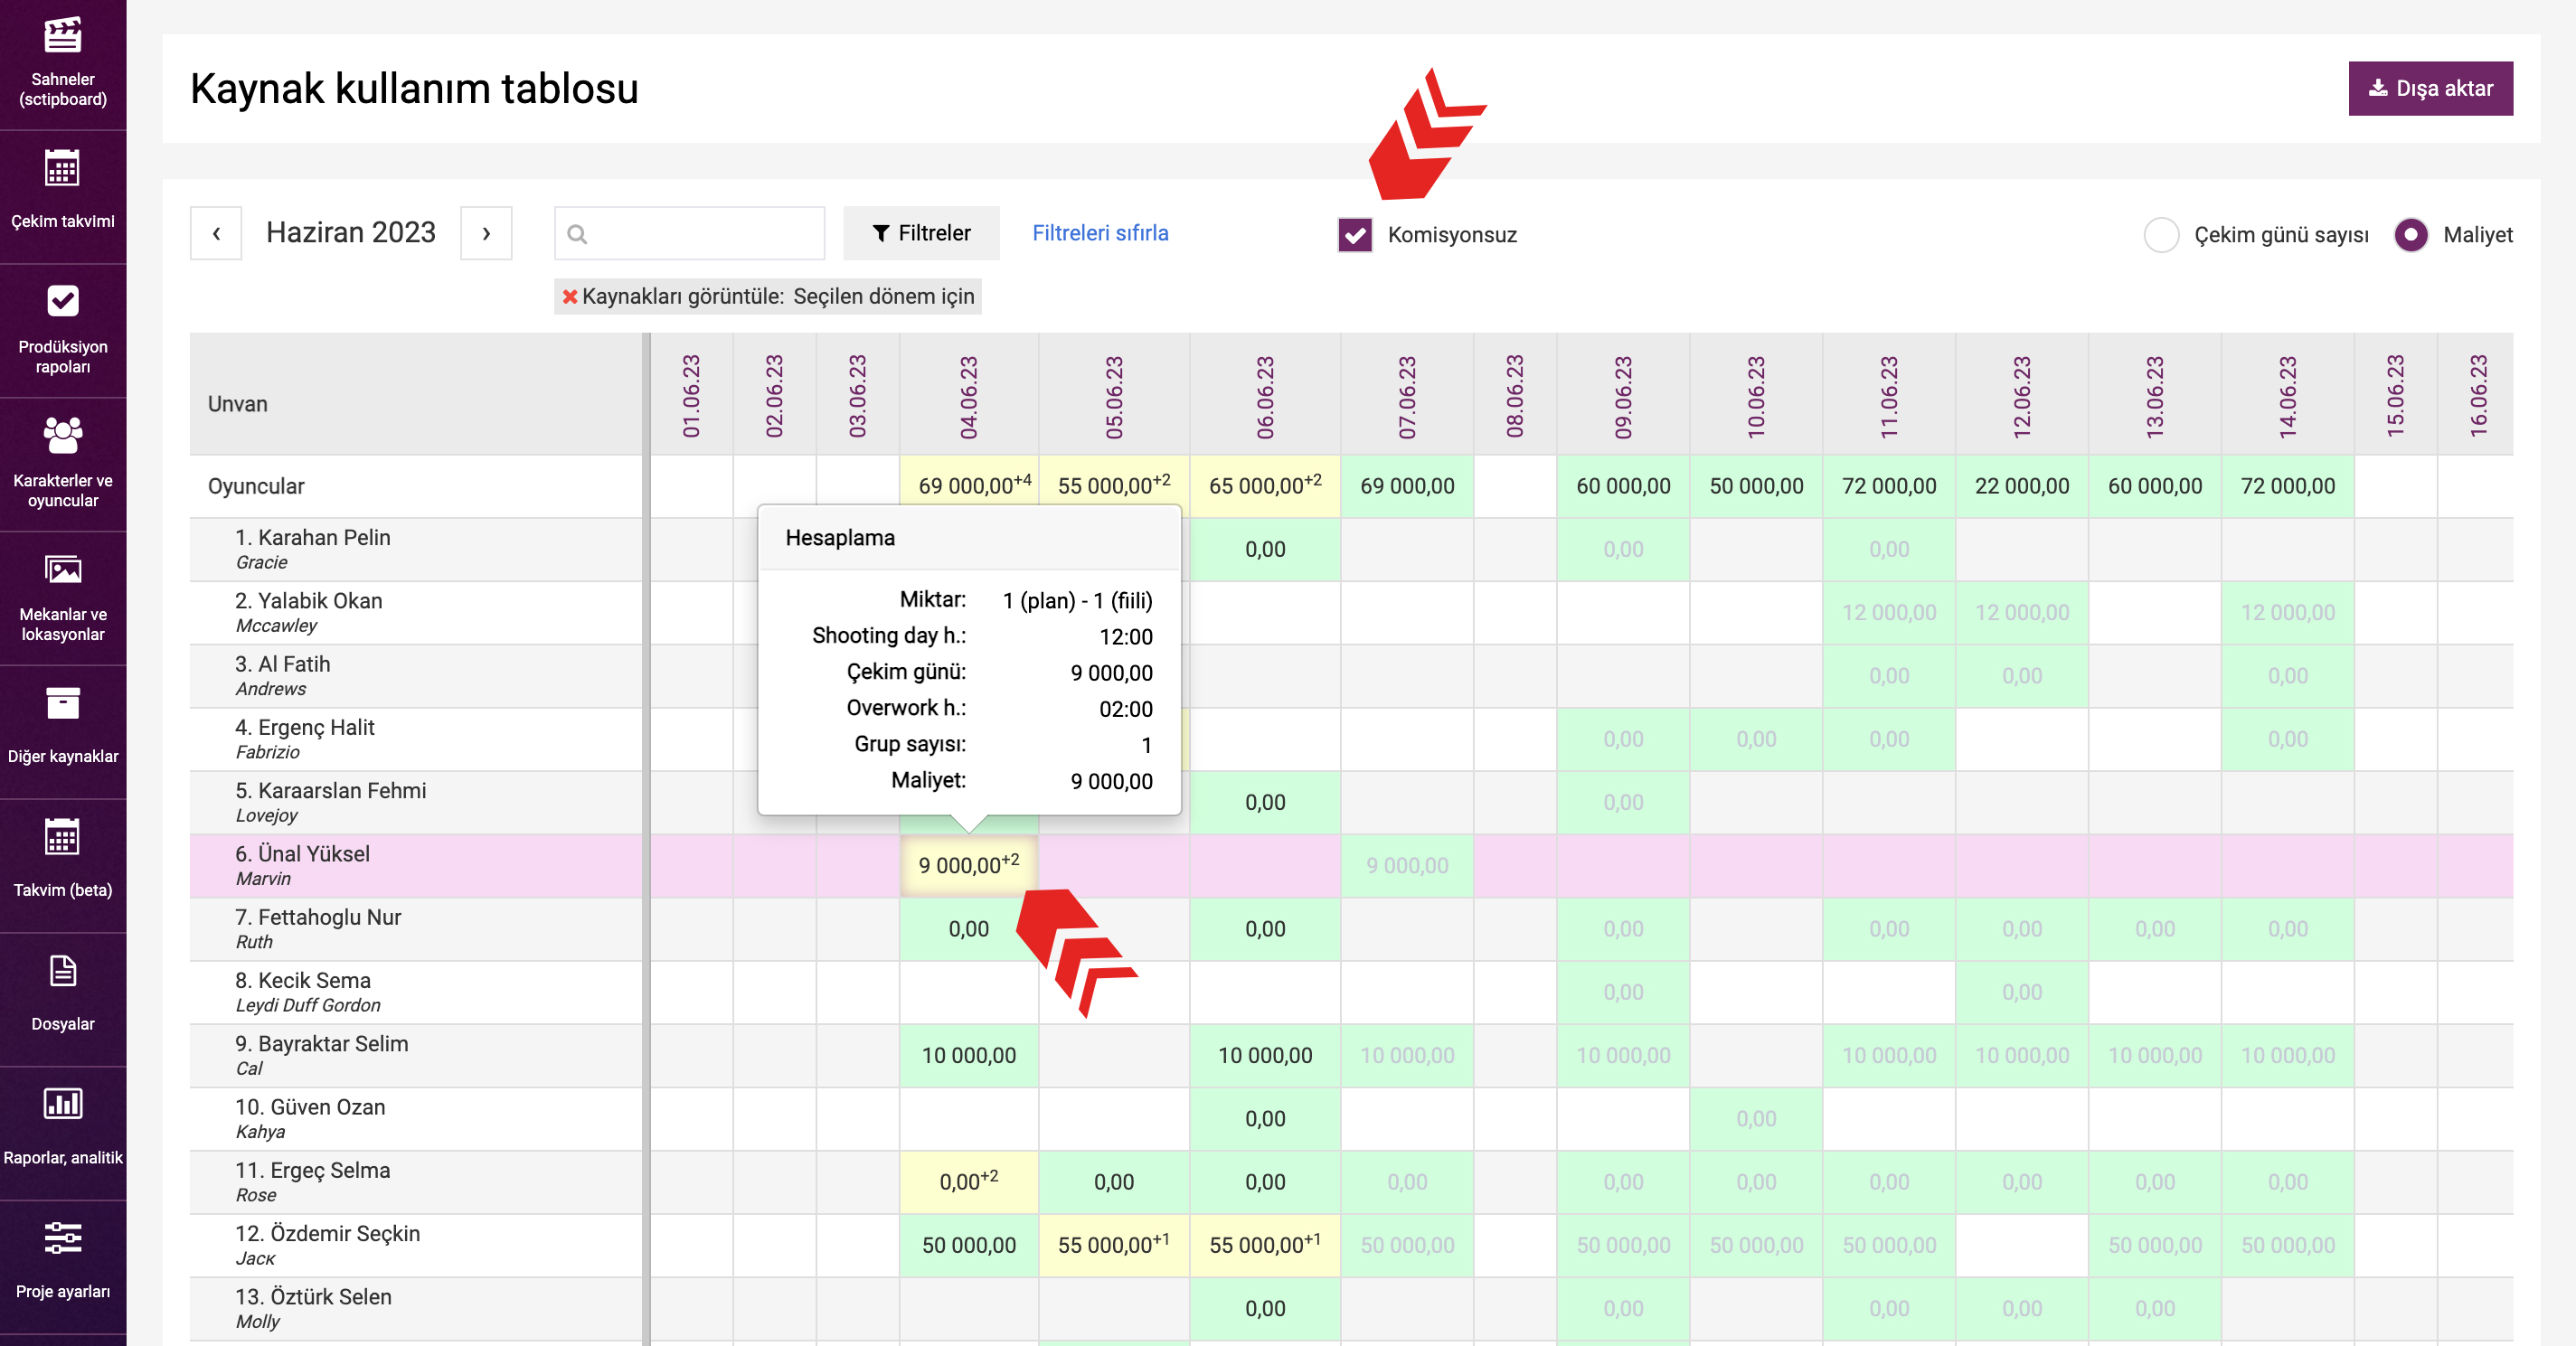This screenshot has width=2576, height=1346.
Task: Go to next month arrow
Action: point(486,233)
